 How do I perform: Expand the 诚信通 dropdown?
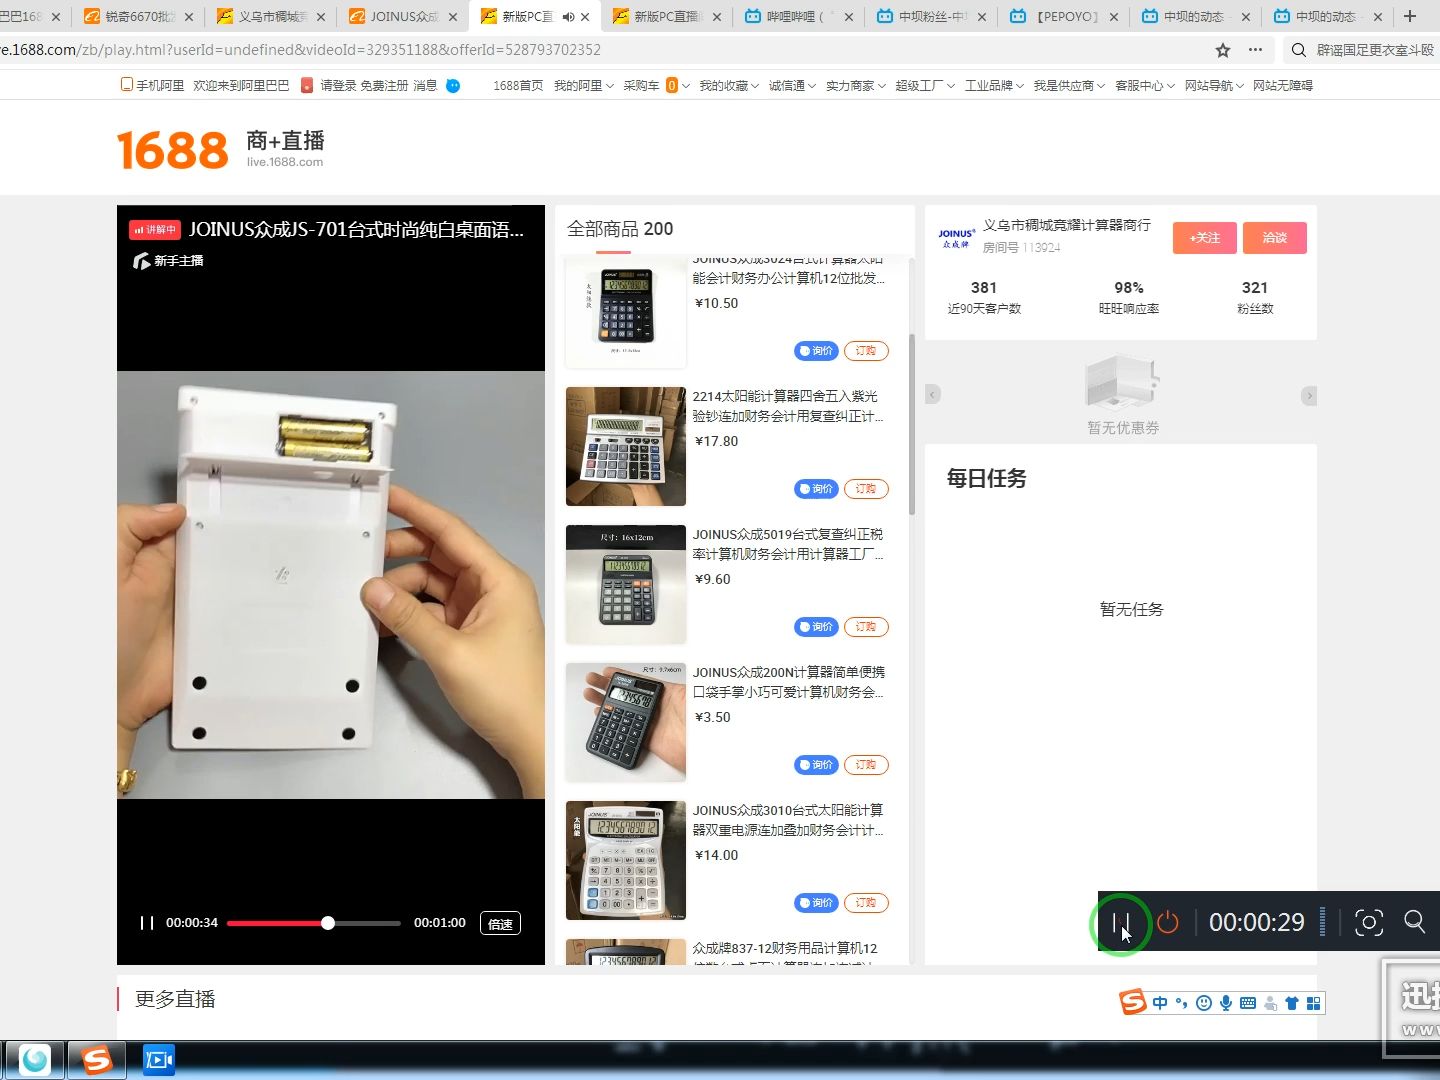[x=792, y=86]
